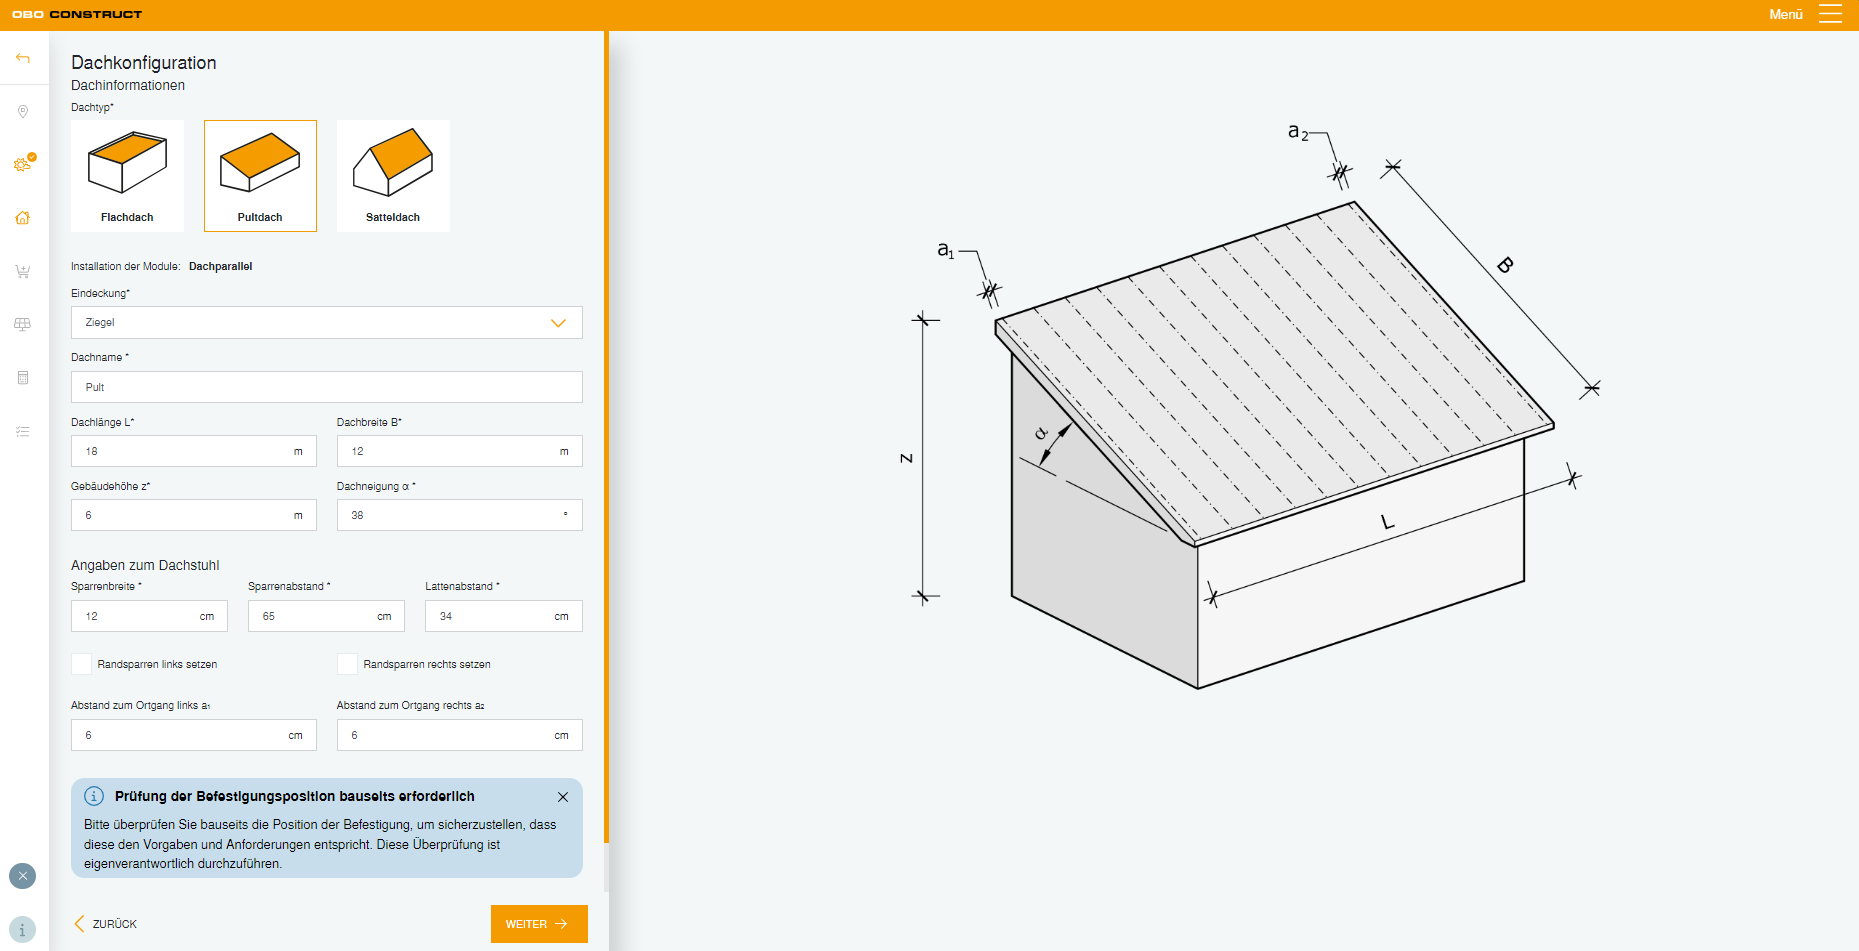The height and width of the screenshot is (951, 1859).
Task: Open the shopping cart step icon
Action: (23, 272)
